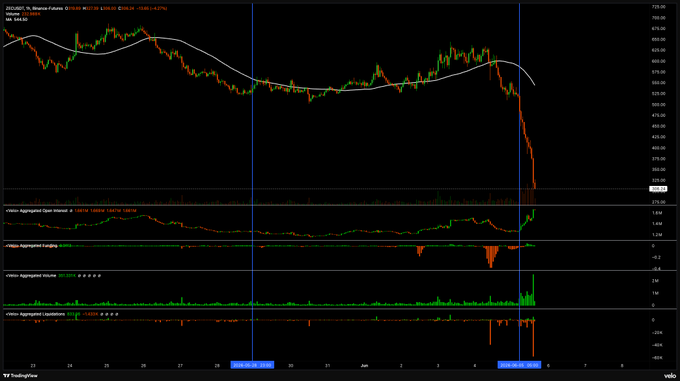
Task: Click the tallest green aggregated volume bar
Action: (x=533, y=290)
